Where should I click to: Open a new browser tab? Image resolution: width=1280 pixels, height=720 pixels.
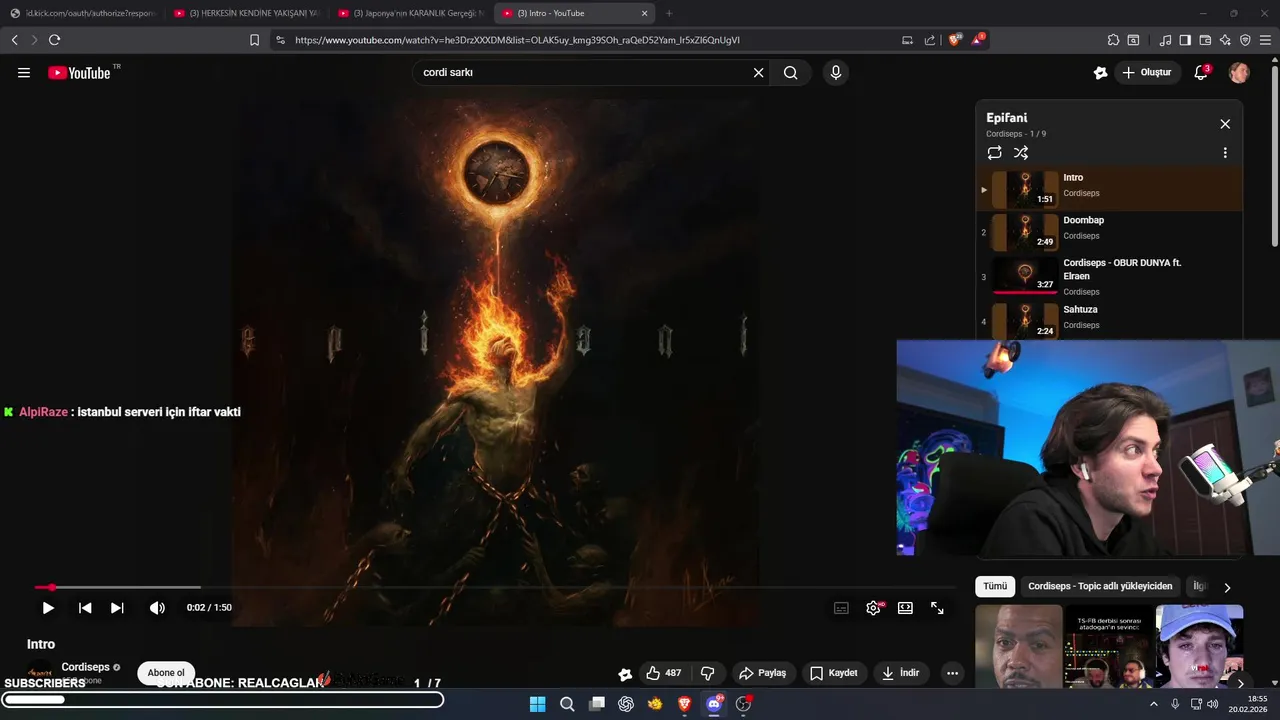coord(669,13)
